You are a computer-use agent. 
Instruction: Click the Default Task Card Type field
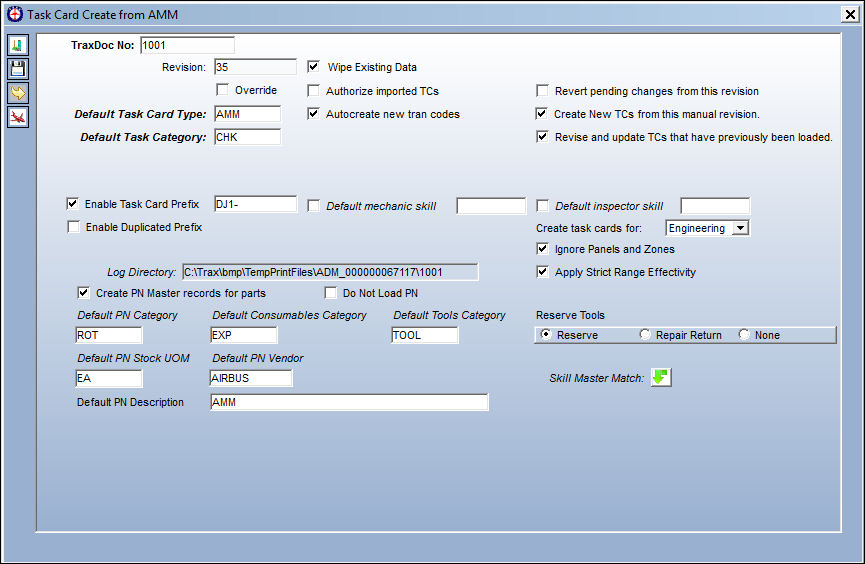click(247, 114)
